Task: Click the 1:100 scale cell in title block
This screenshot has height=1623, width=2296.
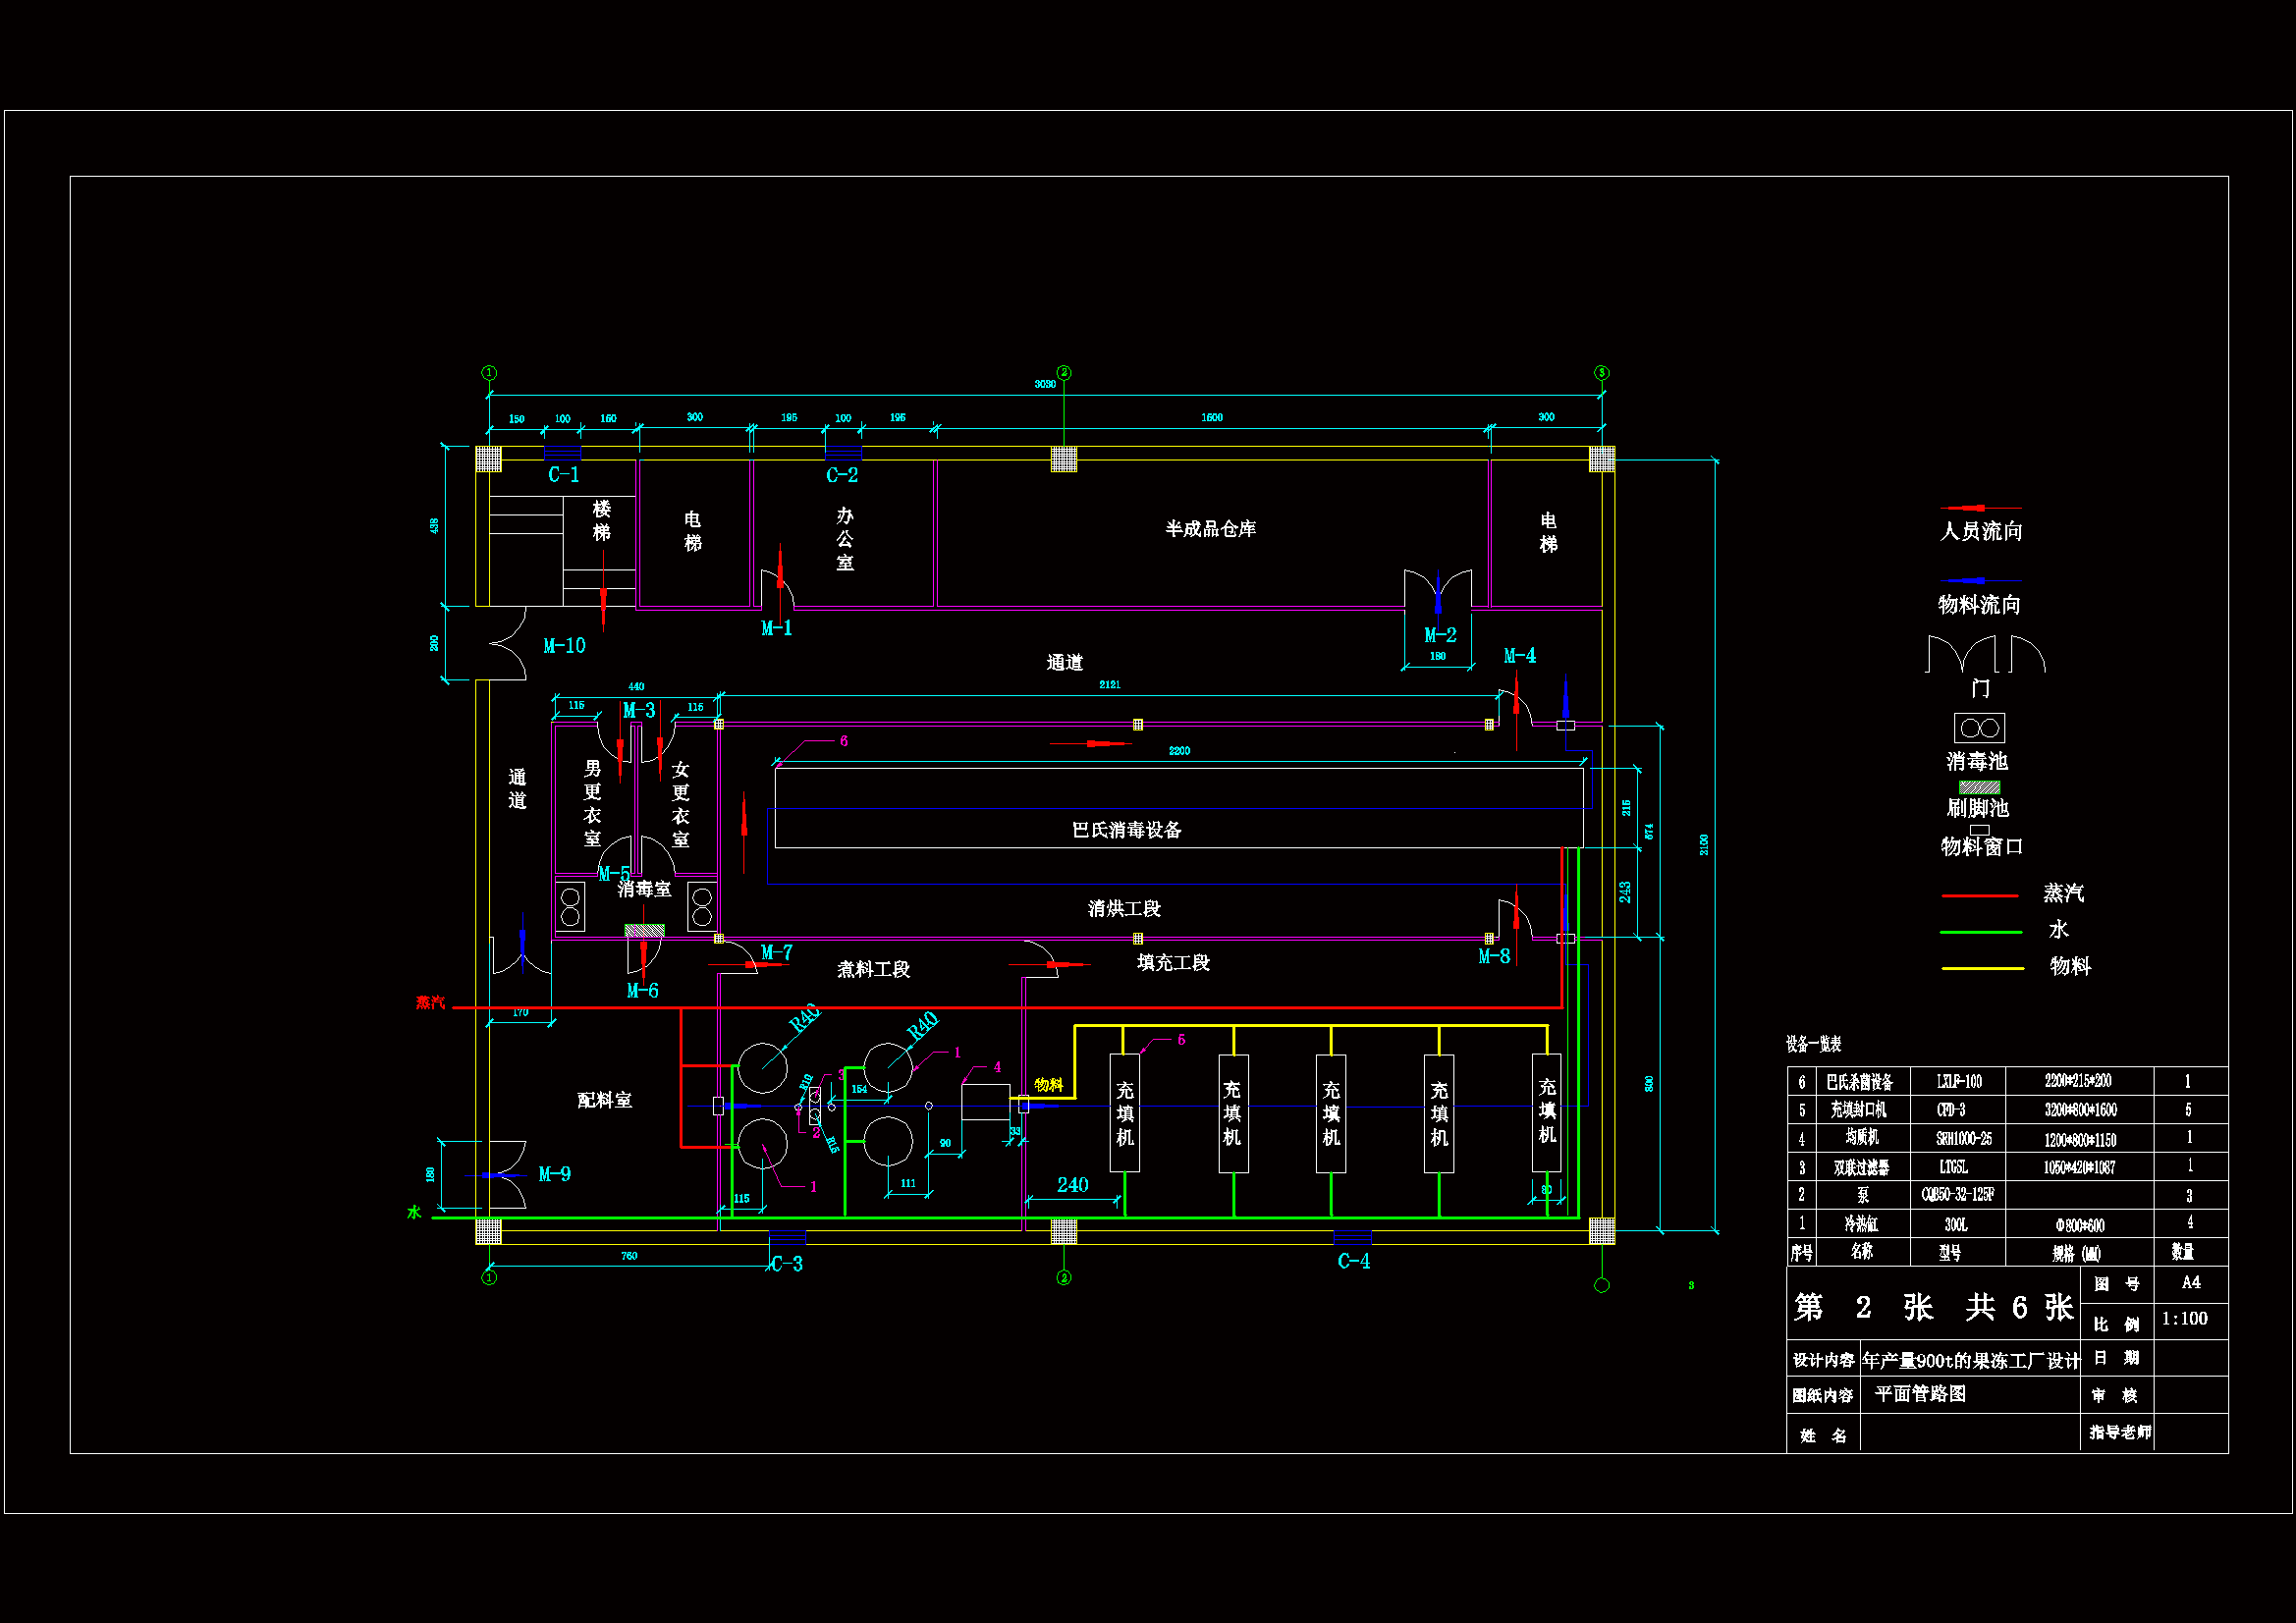Action: 2184,1319
